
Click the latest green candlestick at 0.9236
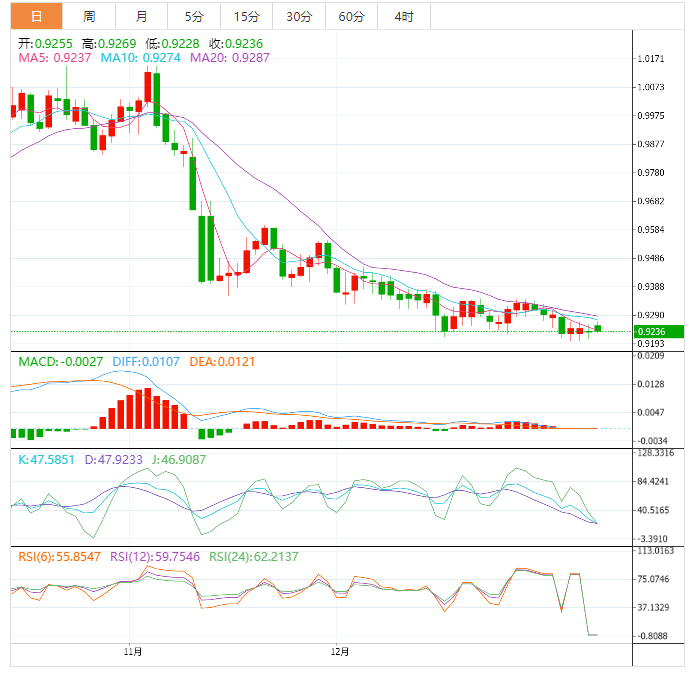pyautogui.click(x=598, y=328)
